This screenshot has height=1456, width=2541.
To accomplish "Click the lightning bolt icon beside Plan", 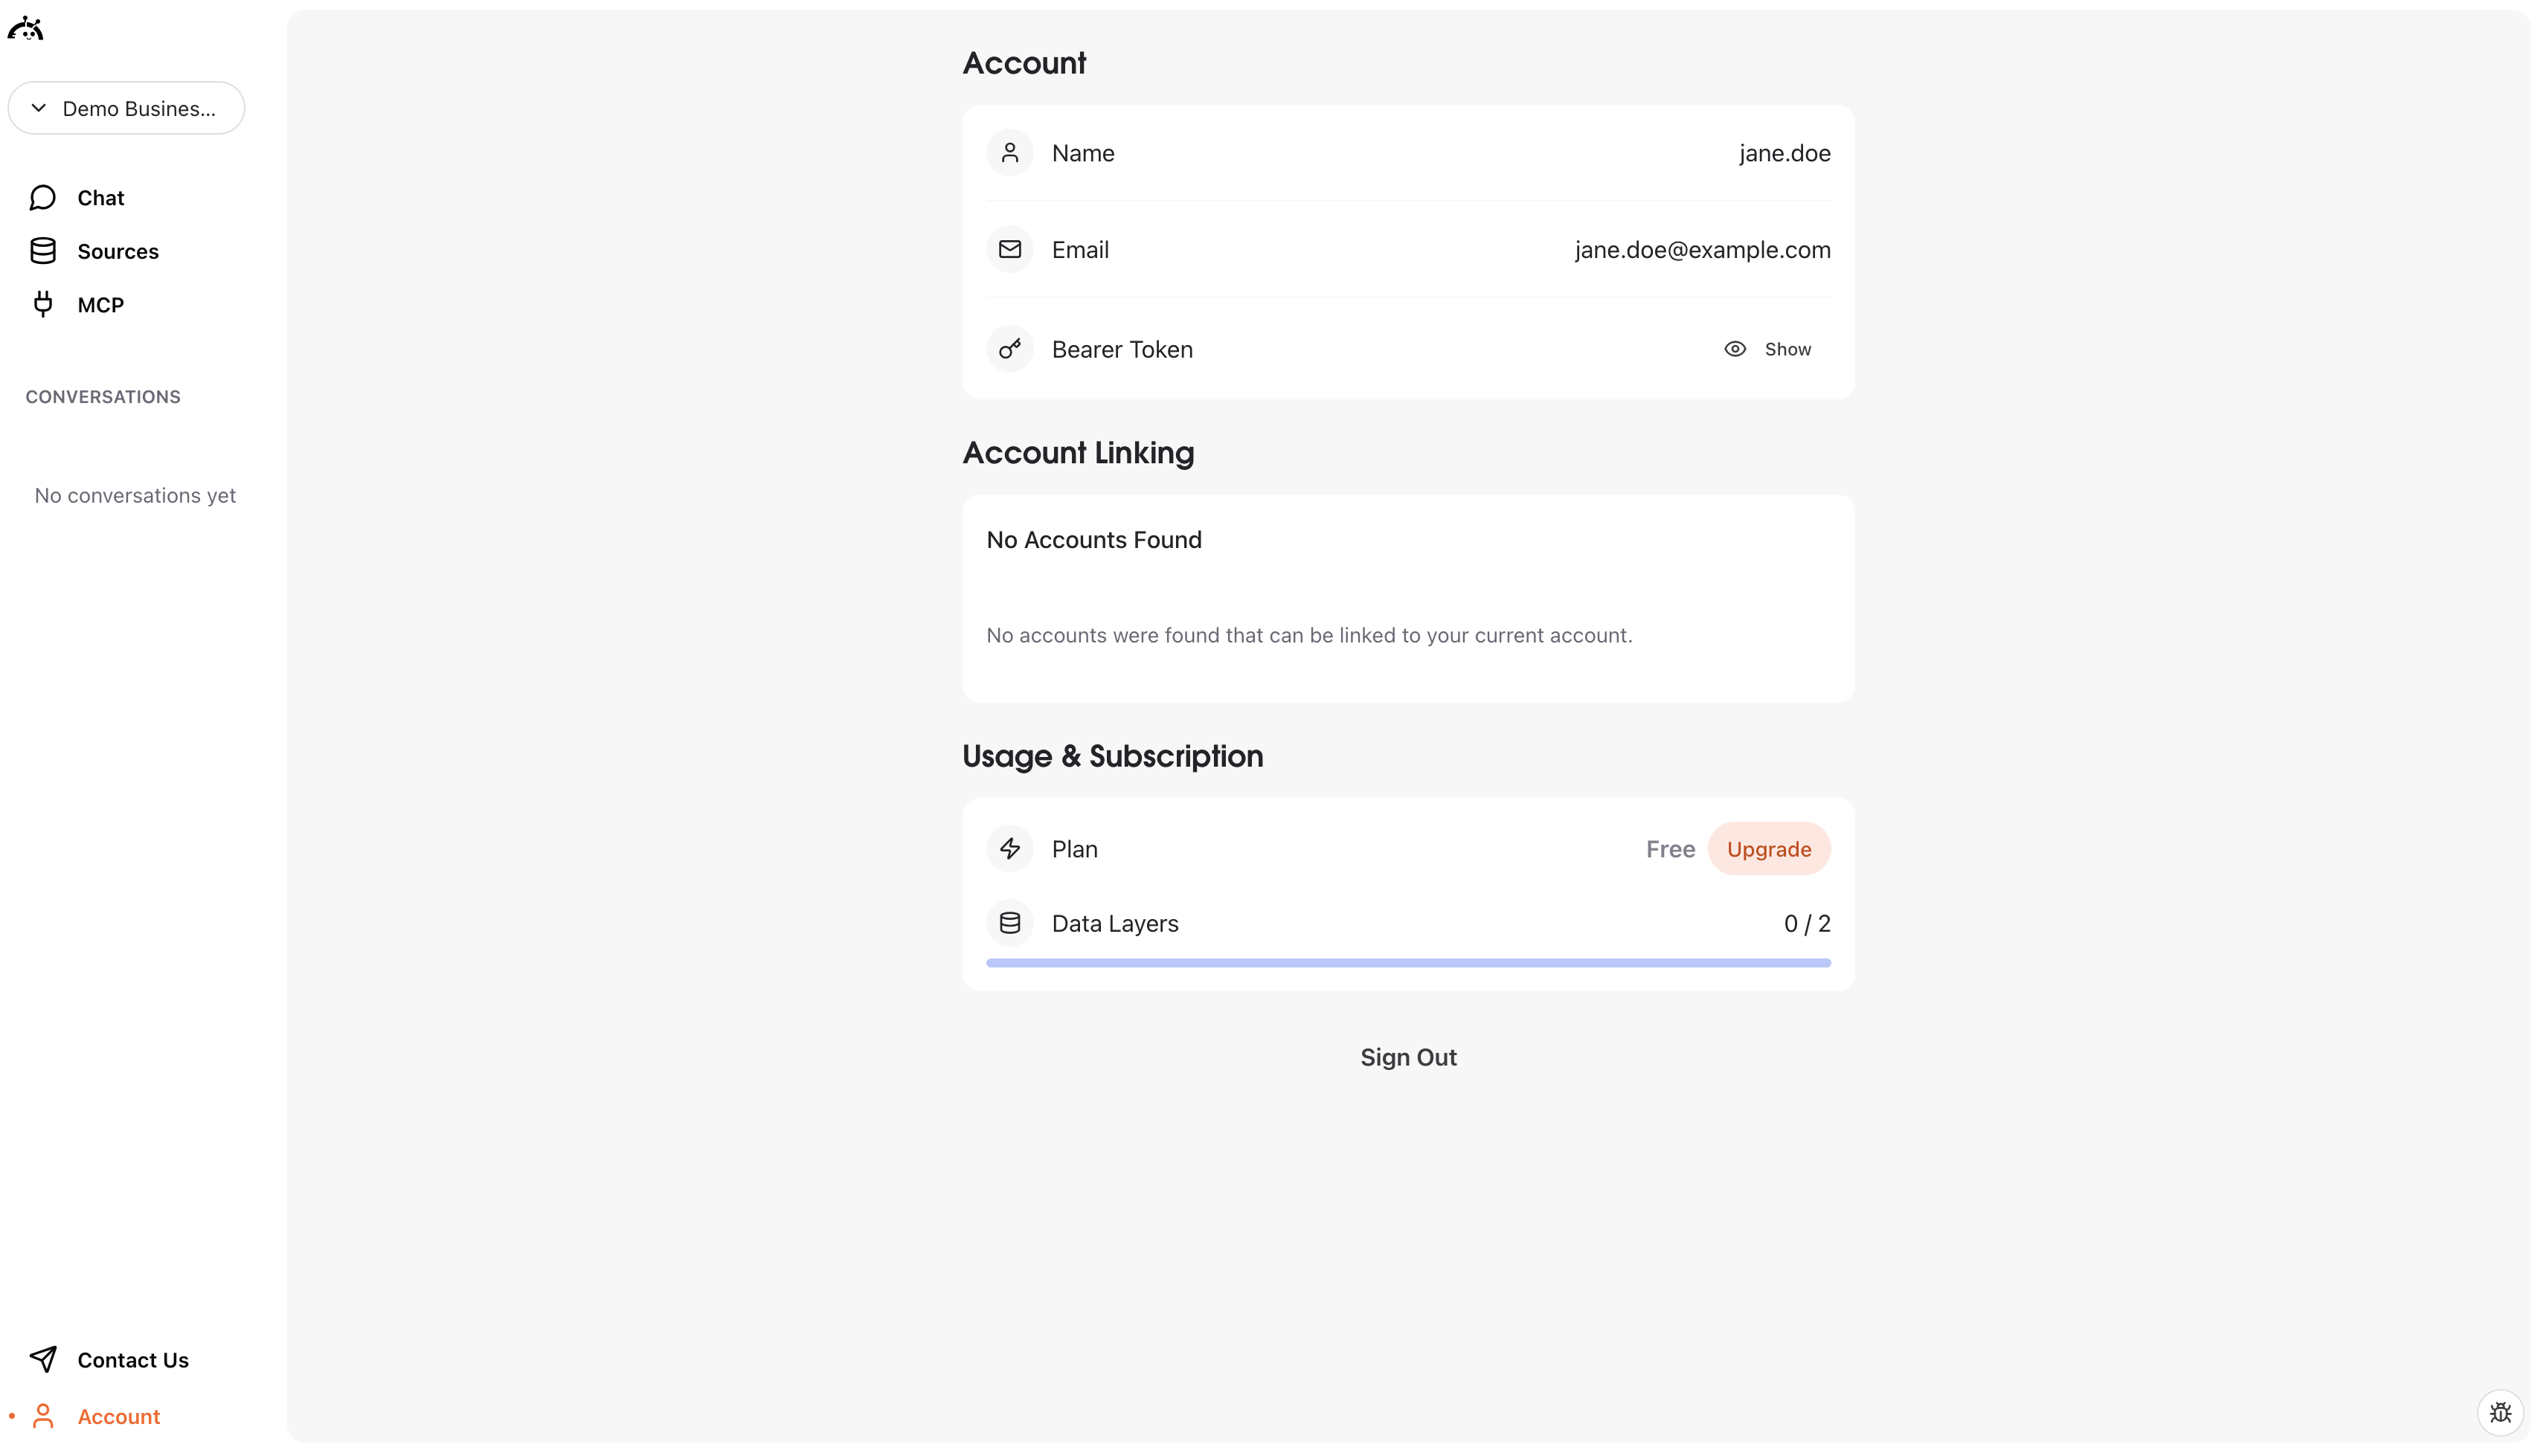I will tap(1009, 848).
